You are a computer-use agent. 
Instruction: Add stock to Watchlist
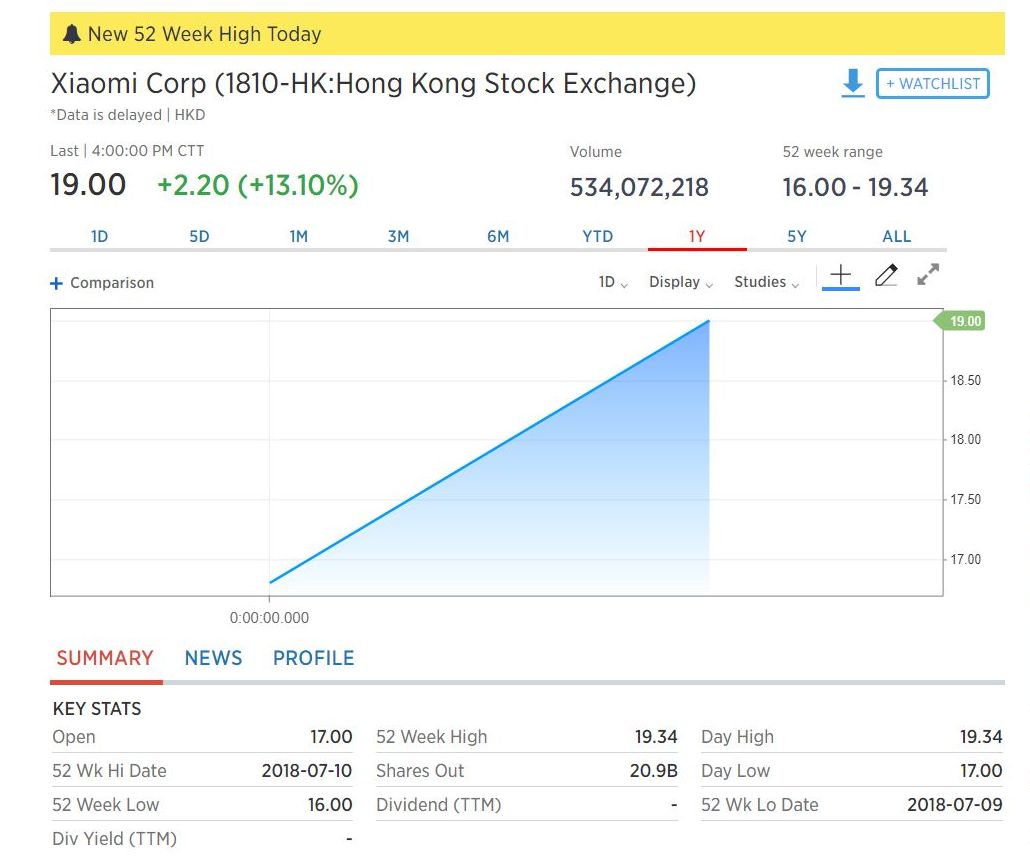click(932, 84)
